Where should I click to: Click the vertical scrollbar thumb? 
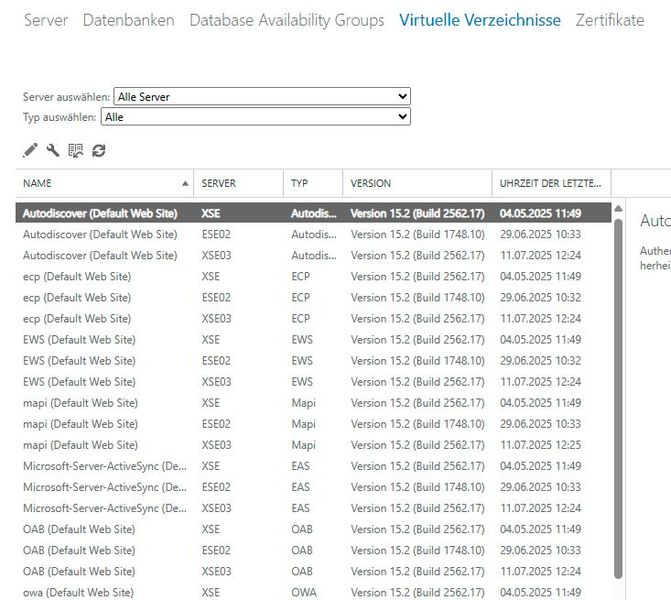[x=618, y=398]
